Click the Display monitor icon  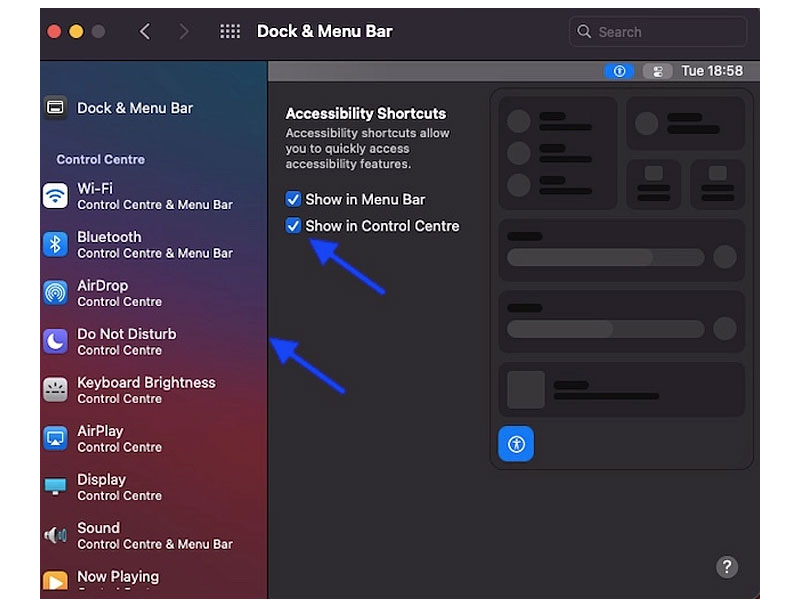click(x=55, y=487)
